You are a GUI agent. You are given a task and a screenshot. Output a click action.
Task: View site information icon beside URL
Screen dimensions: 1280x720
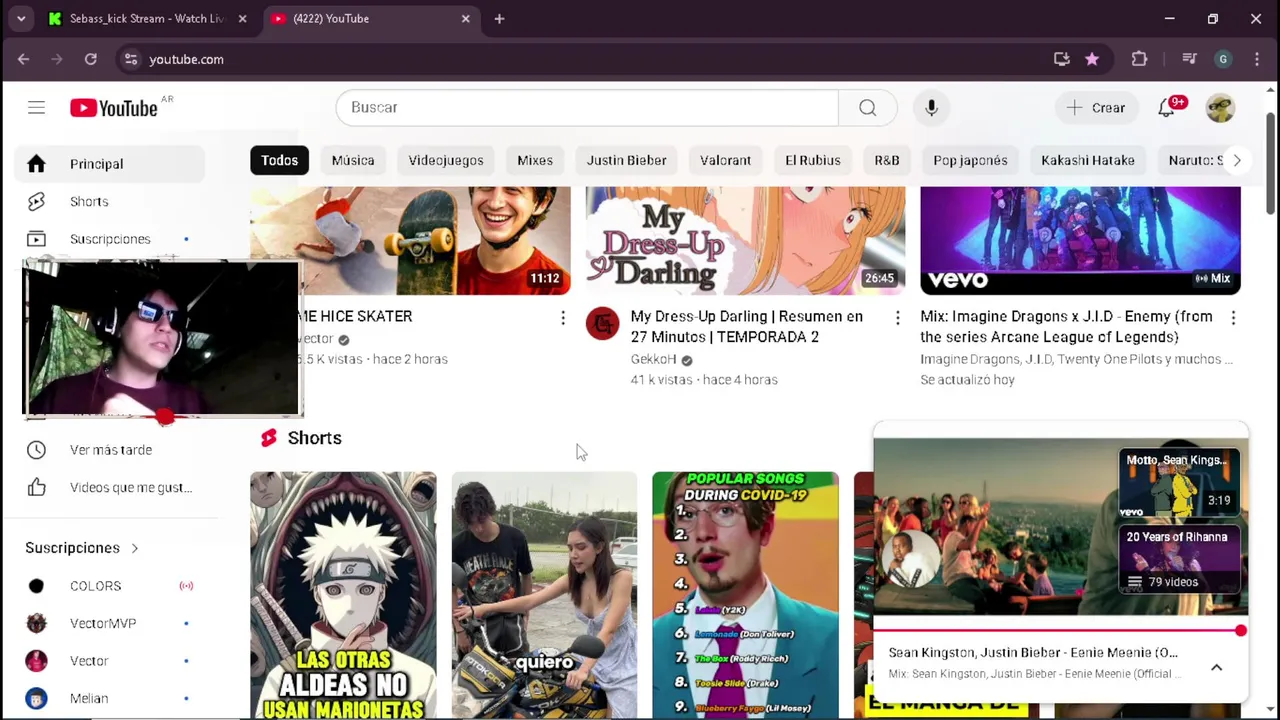130,59
